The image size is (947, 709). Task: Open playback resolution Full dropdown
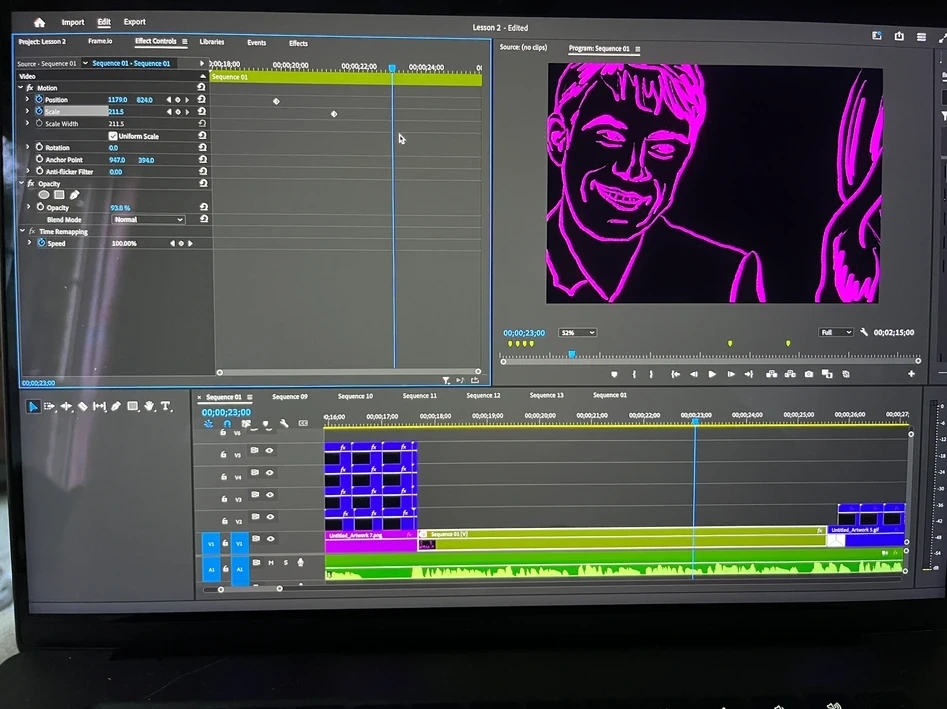[836, 332]
